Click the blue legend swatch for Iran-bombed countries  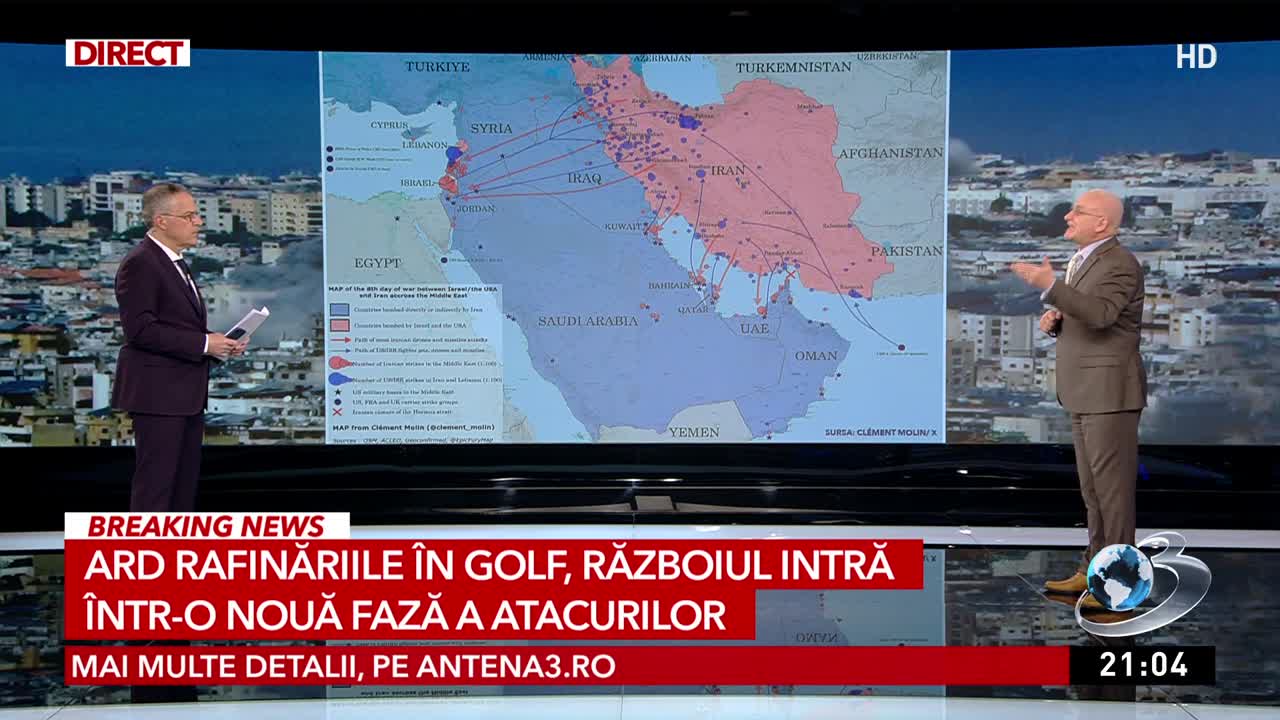coord(340,310)
